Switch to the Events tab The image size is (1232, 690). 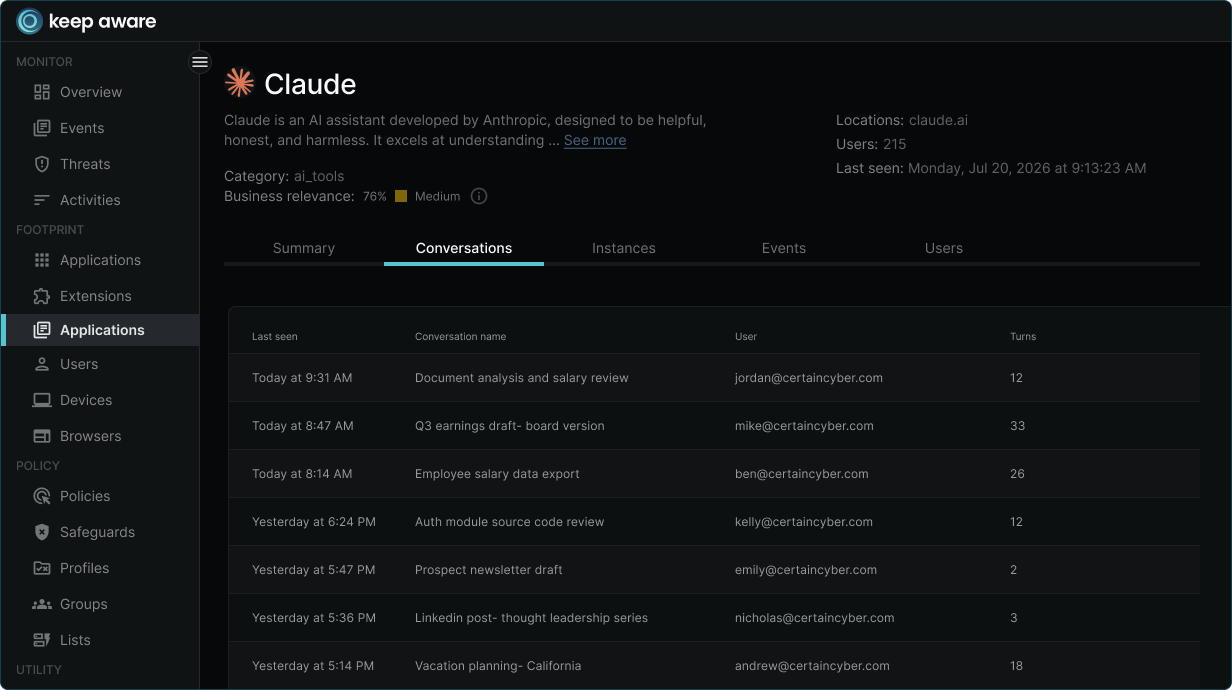(784, 248)
